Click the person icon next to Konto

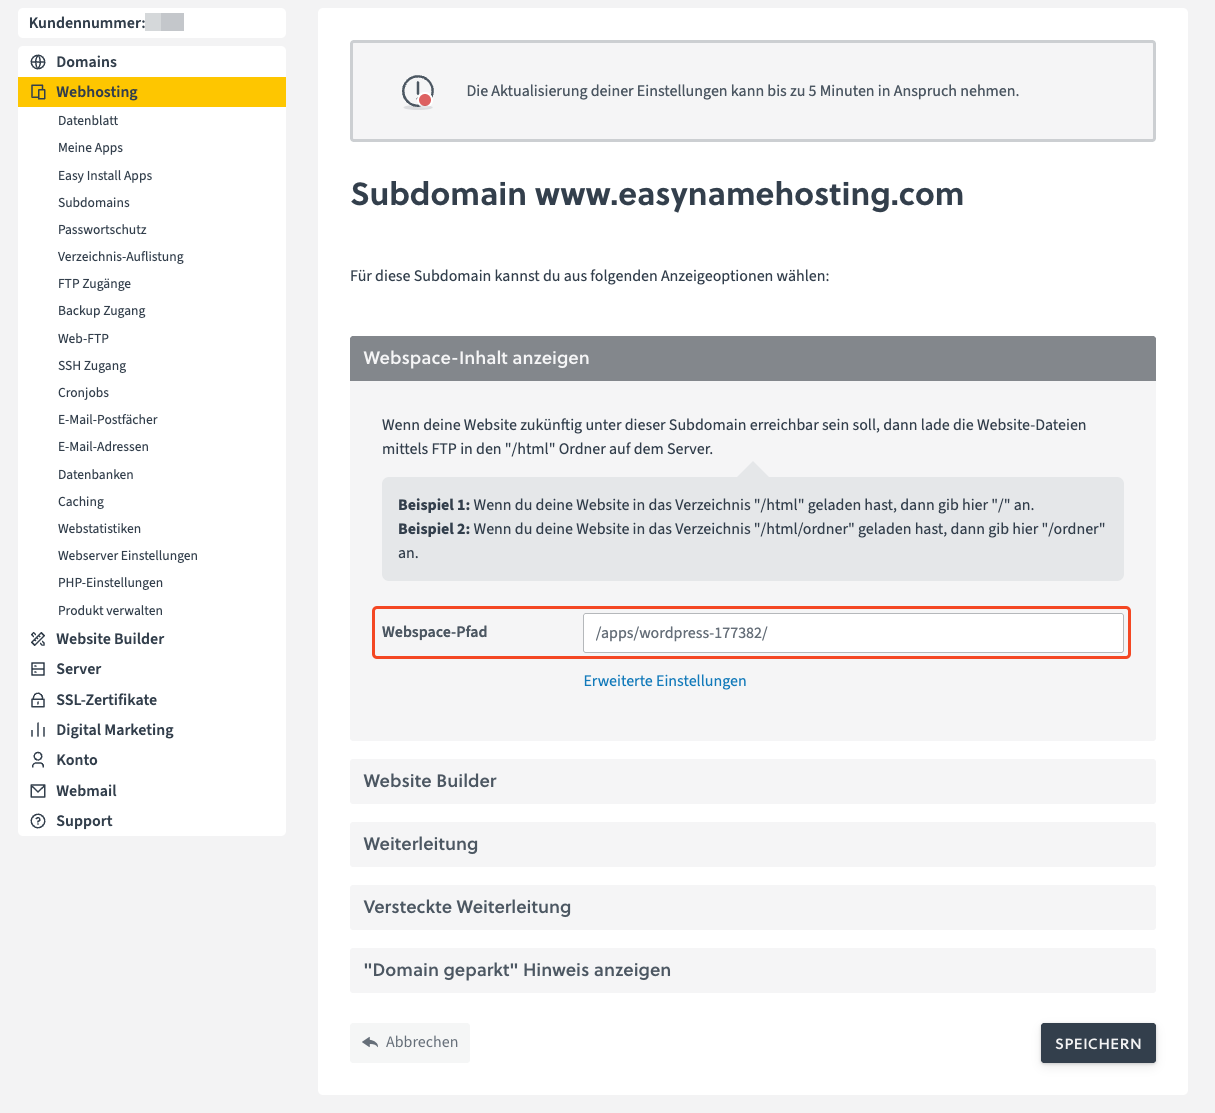pos(38,760)
